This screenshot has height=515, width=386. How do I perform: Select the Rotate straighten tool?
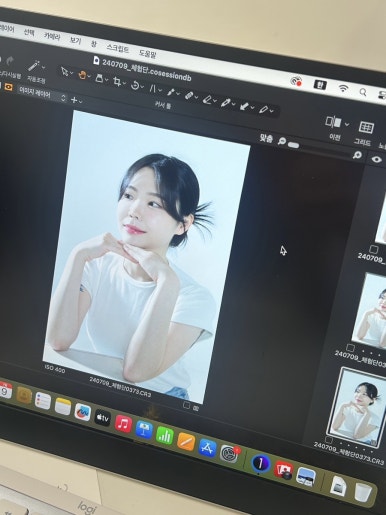coord(135,85)
